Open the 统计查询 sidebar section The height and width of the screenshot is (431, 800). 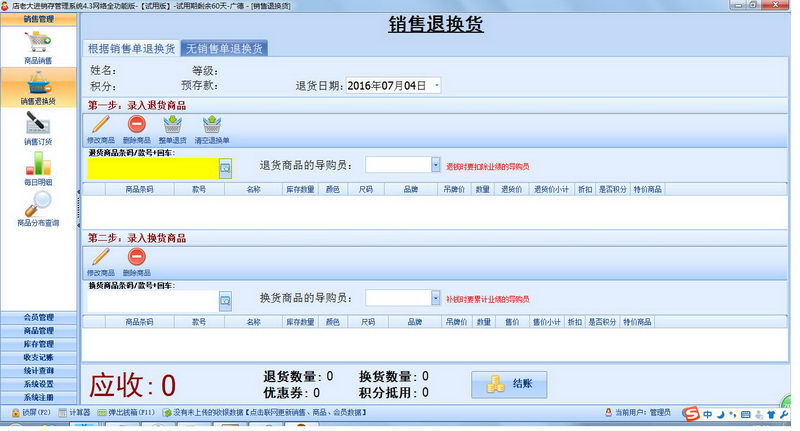(x=38, y=370)
